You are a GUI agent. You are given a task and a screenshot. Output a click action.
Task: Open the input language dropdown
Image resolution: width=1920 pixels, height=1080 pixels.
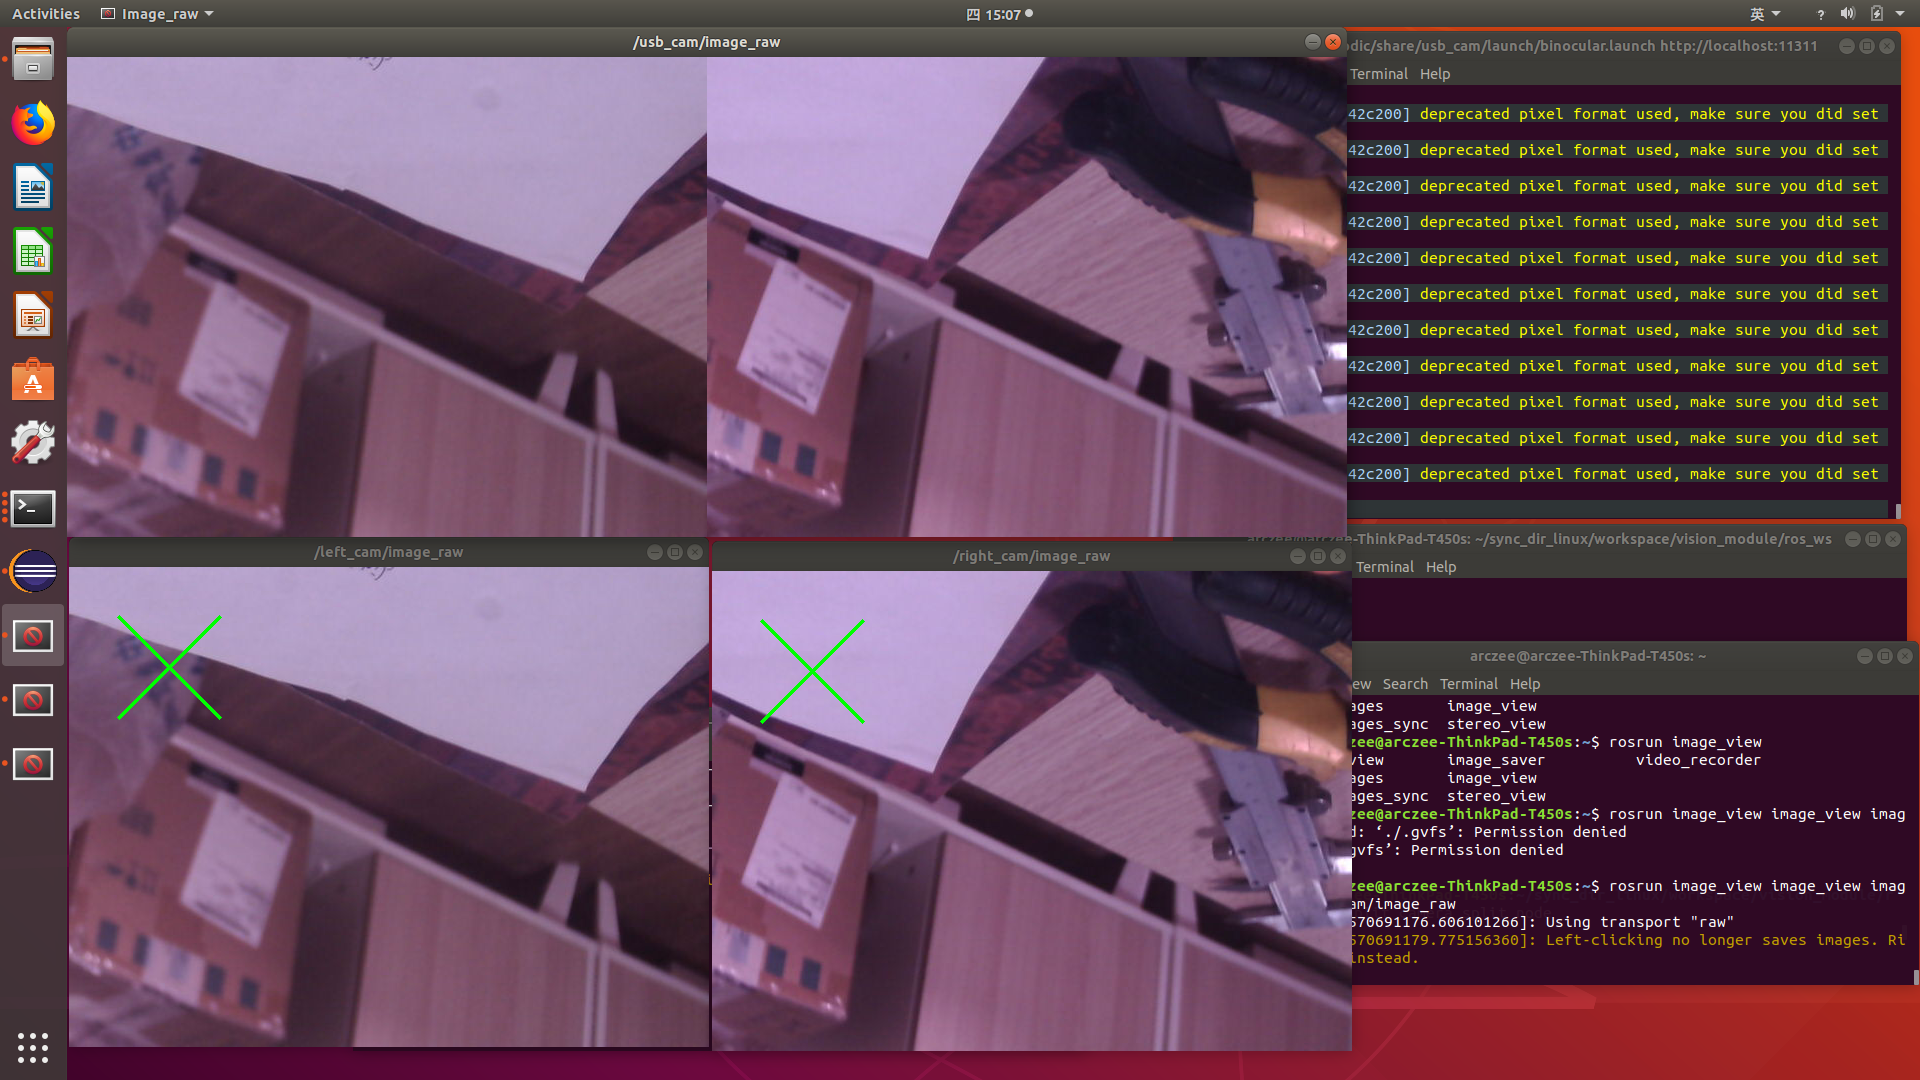[x=1764, y=14]
